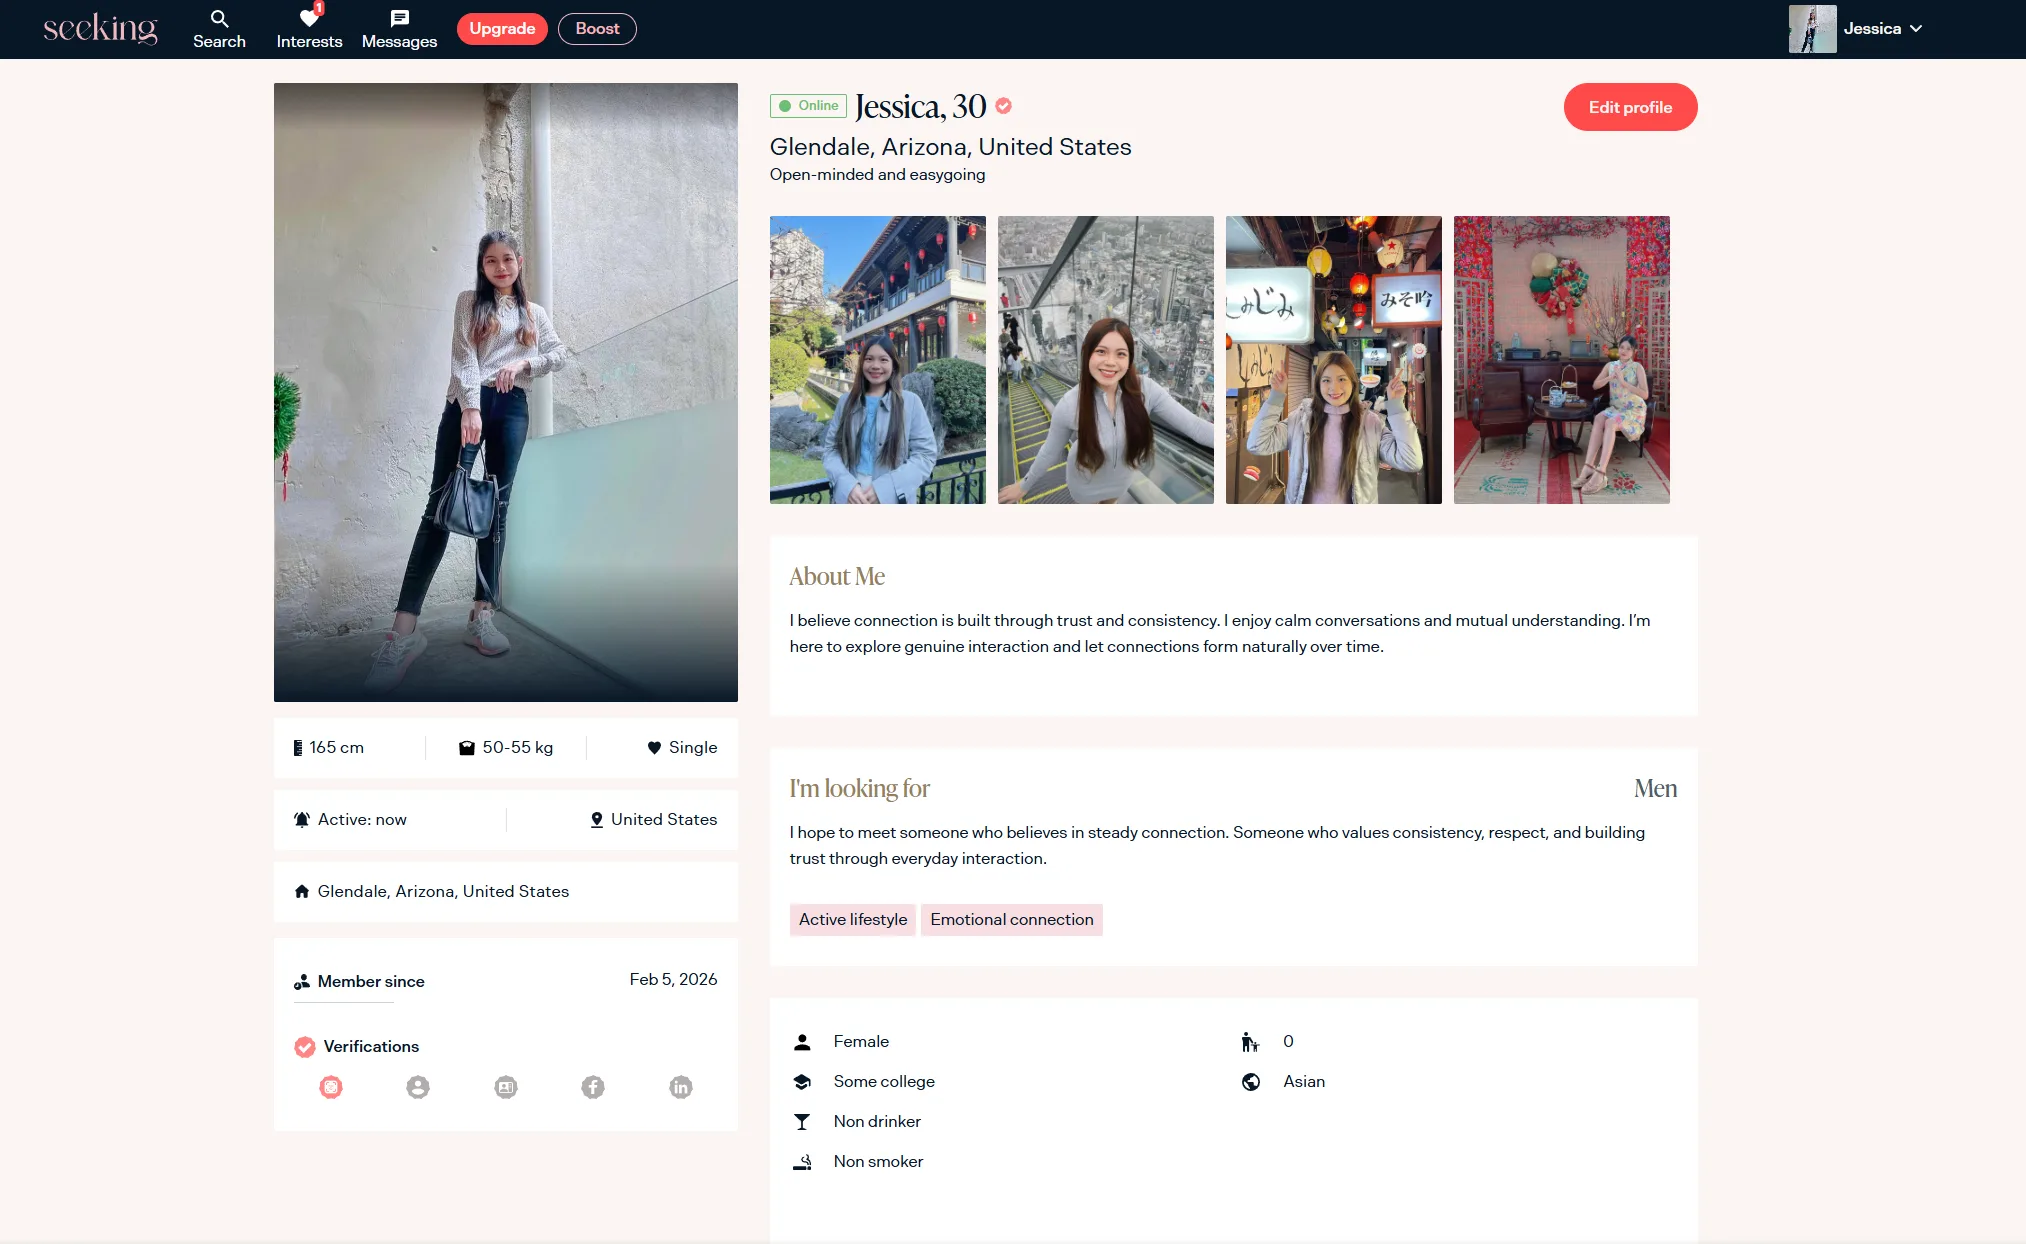This screenshot has width=2026, height=1244.
Task: Open the red tea room photo thumbnail
Action: point(1561,360)
